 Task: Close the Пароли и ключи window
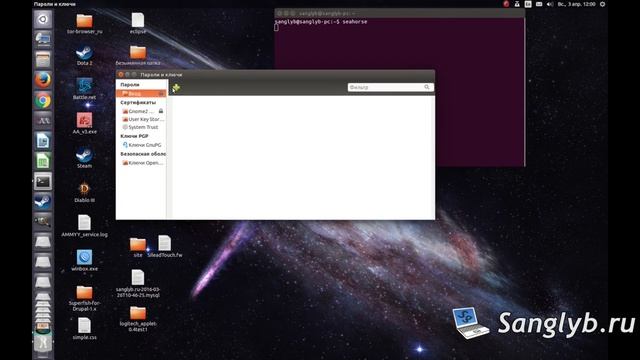pyautogui.click(x=120, y=75)
